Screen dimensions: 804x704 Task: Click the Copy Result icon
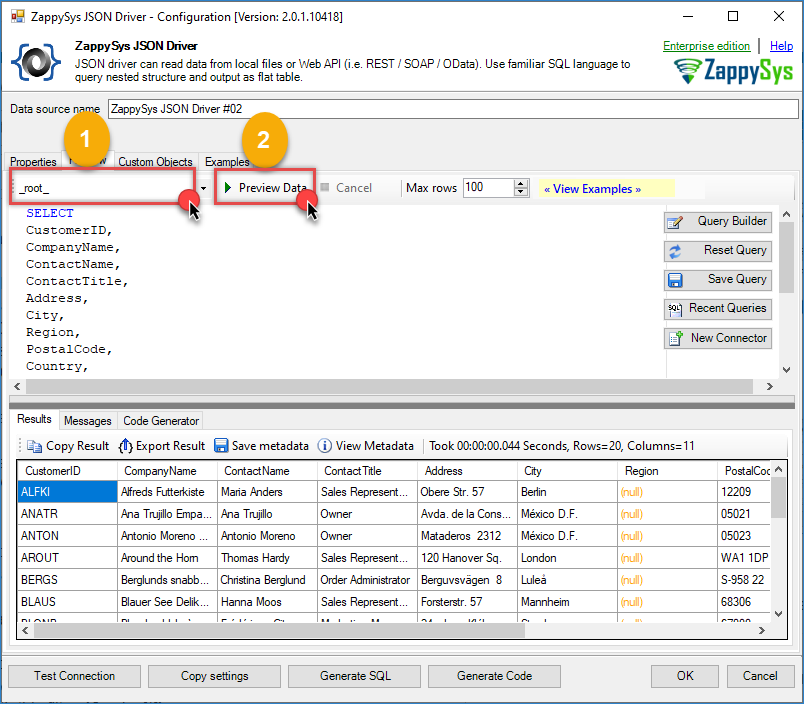pos(34,446)
